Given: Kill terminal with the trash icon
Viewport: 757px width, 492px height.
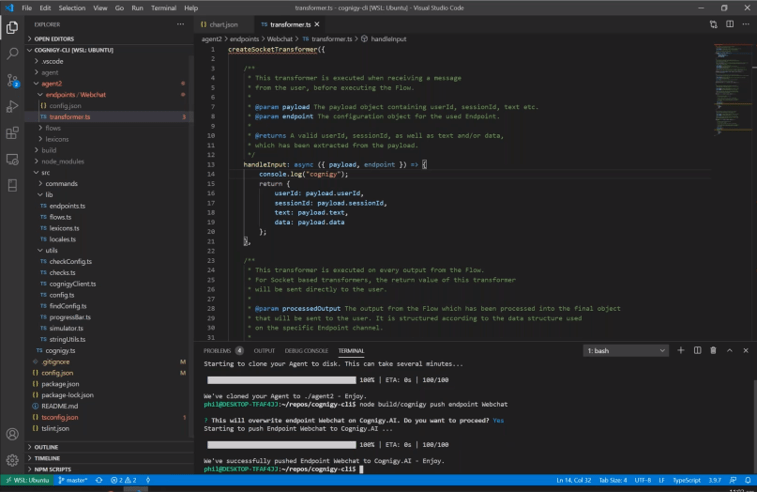Looking at the screenshot, I should click(713, 351).
